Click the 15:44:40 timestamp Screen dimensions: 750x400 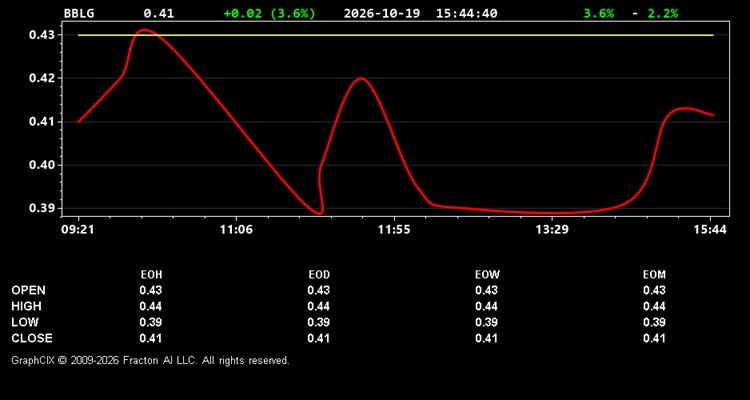(x=466, y=13)
